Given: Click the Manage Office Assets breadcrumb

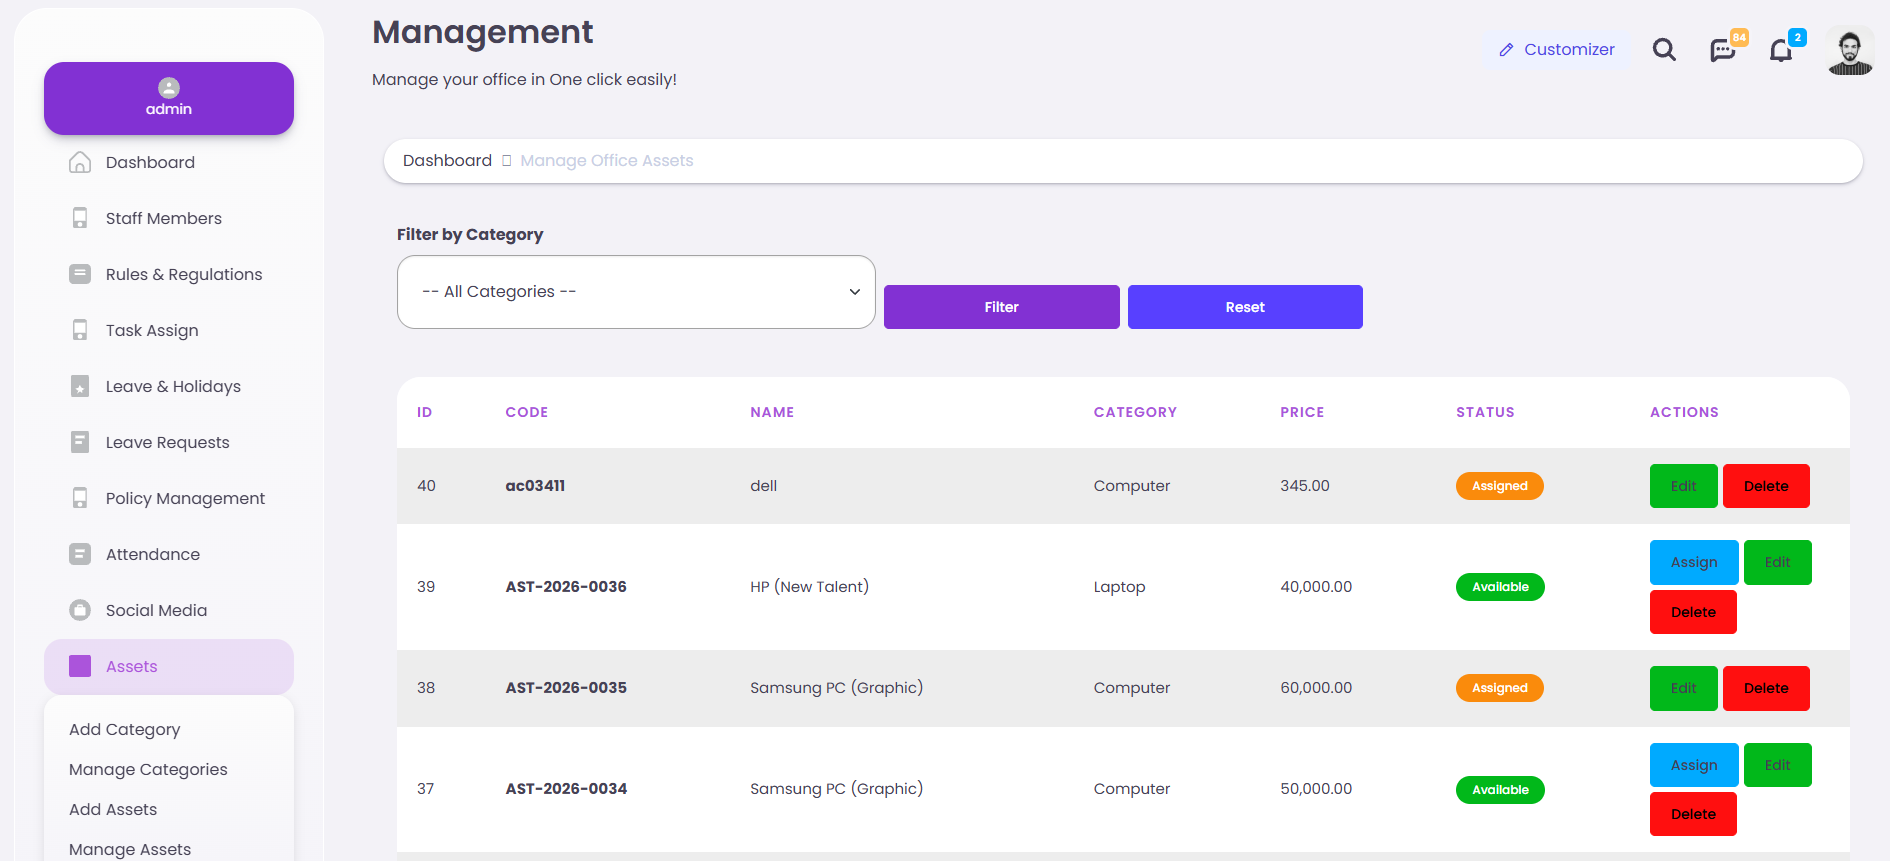Looking at the screenshot, I should [607, 160].
